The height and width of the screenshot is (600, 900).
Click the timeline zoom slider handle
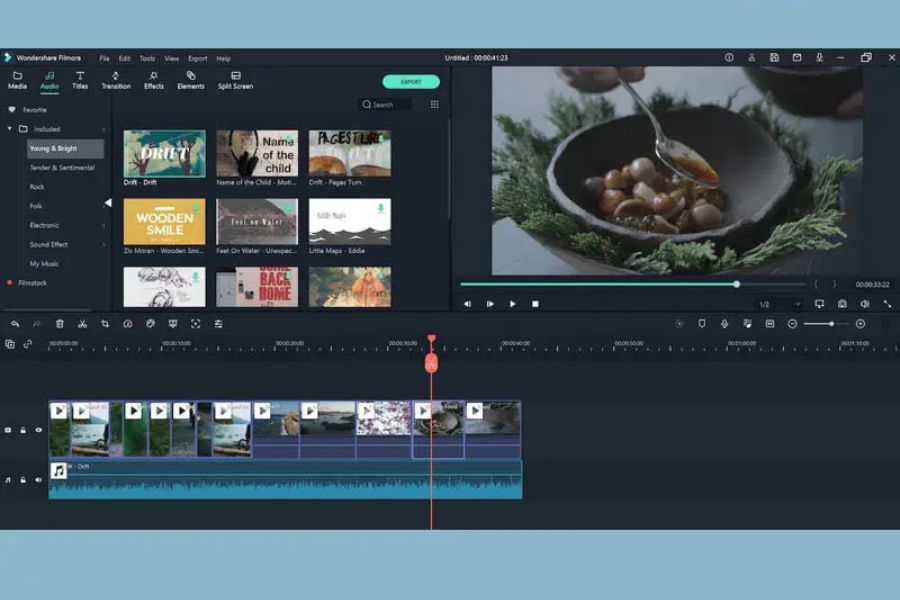(831, 324)
